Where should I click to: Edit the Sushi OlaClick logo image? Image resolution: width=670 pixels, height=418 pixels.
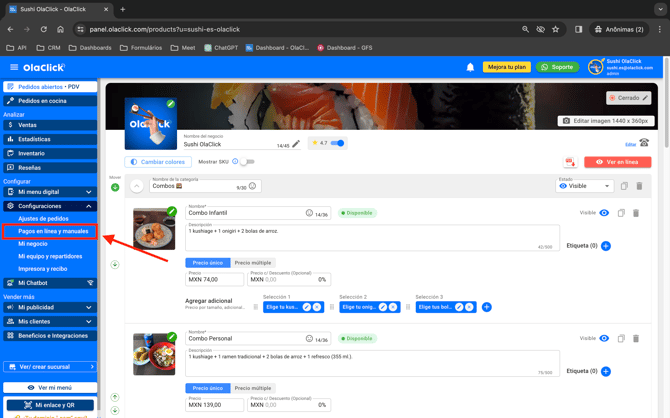pos(170,103)
